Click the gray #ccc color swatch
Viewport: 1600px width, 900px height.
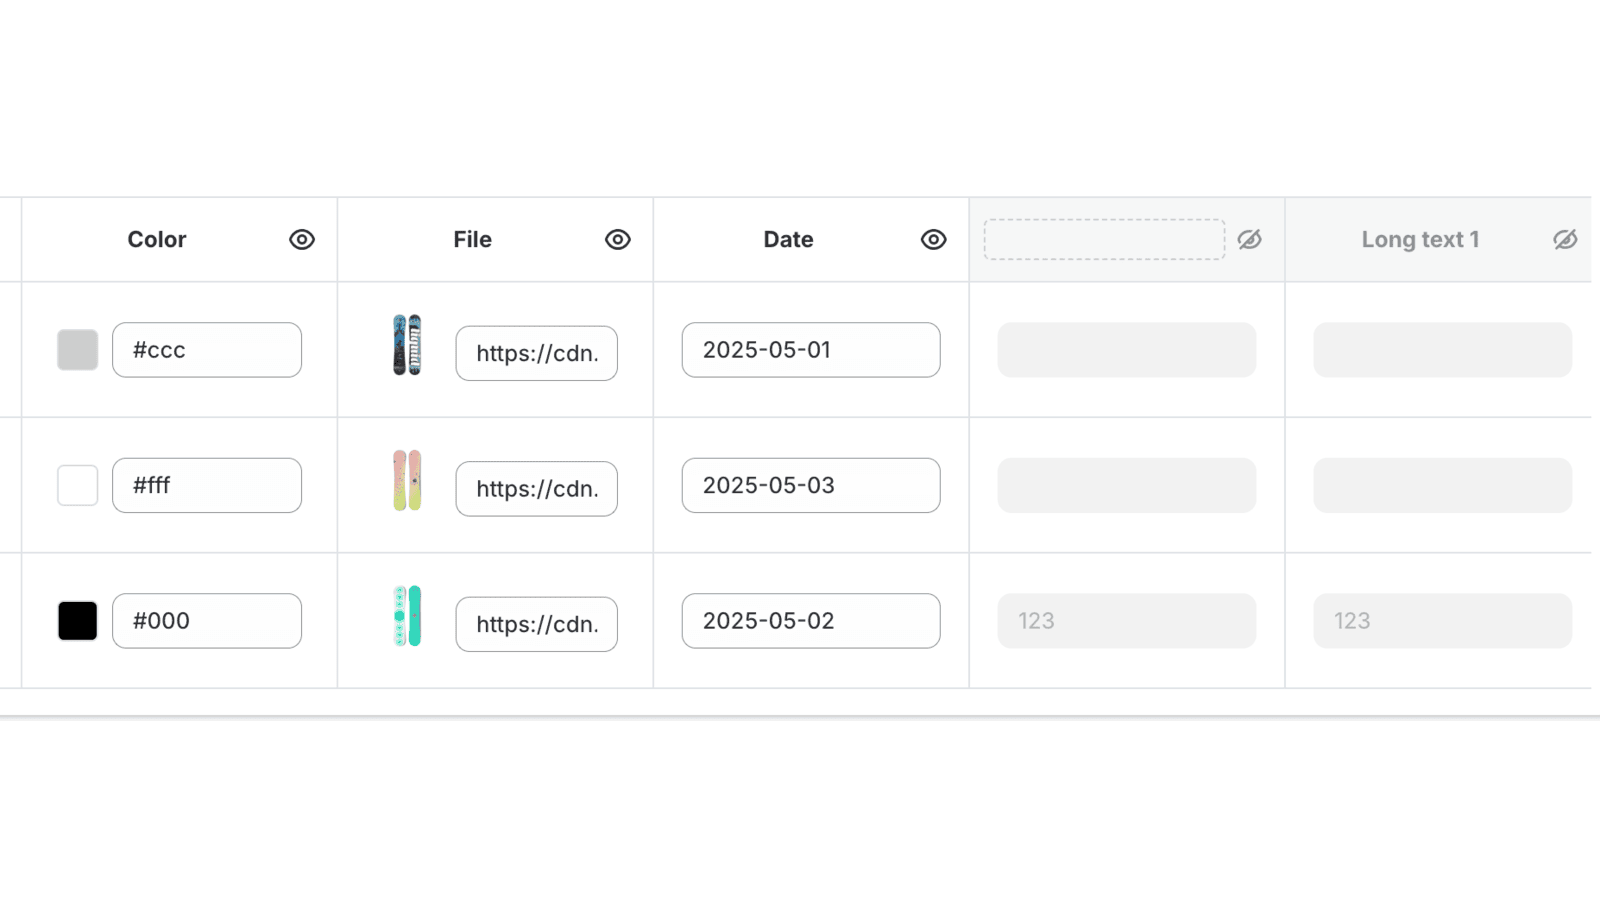[78, 350]
